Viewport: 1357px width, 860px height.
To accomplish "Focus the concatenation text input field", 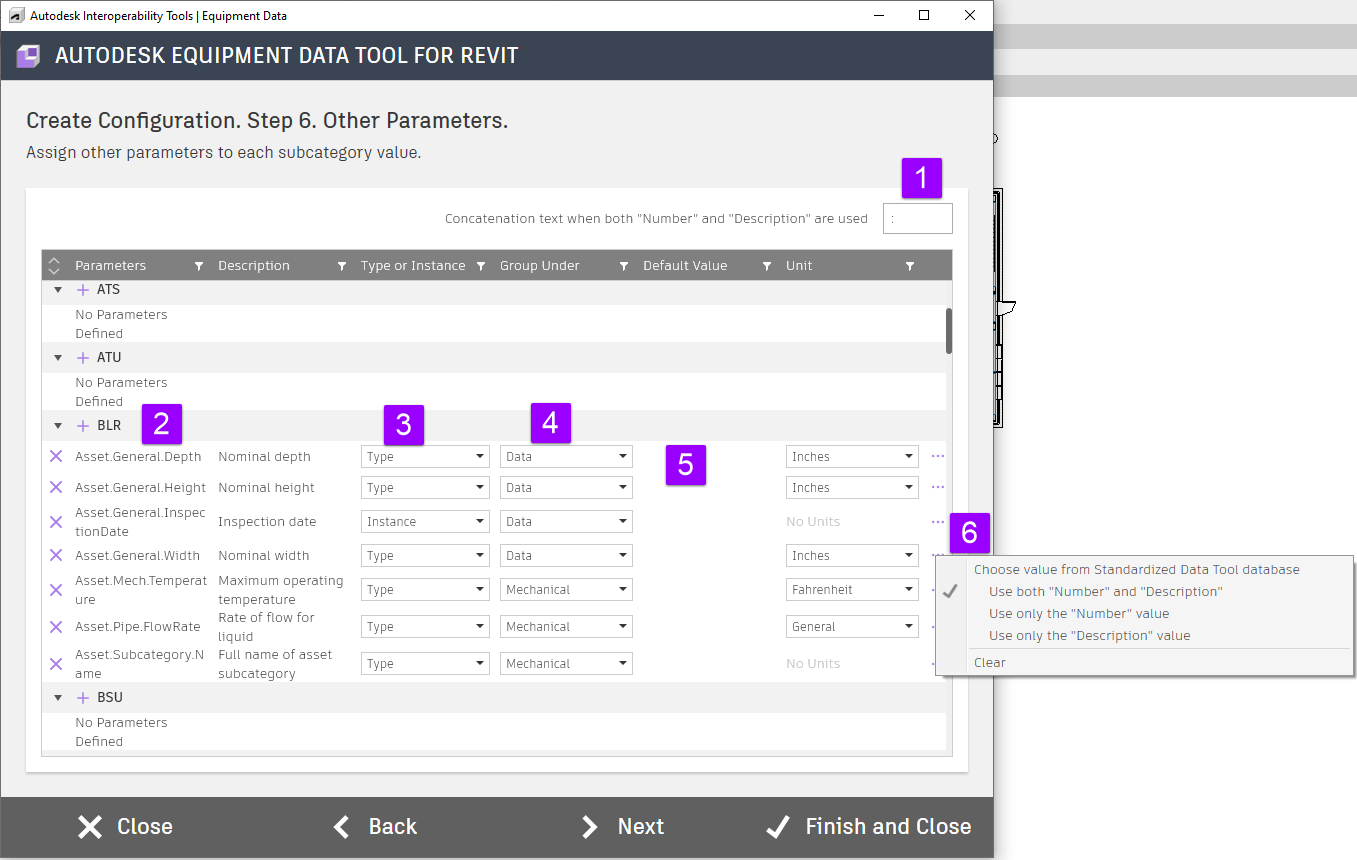I will click(x=918, y=219).
